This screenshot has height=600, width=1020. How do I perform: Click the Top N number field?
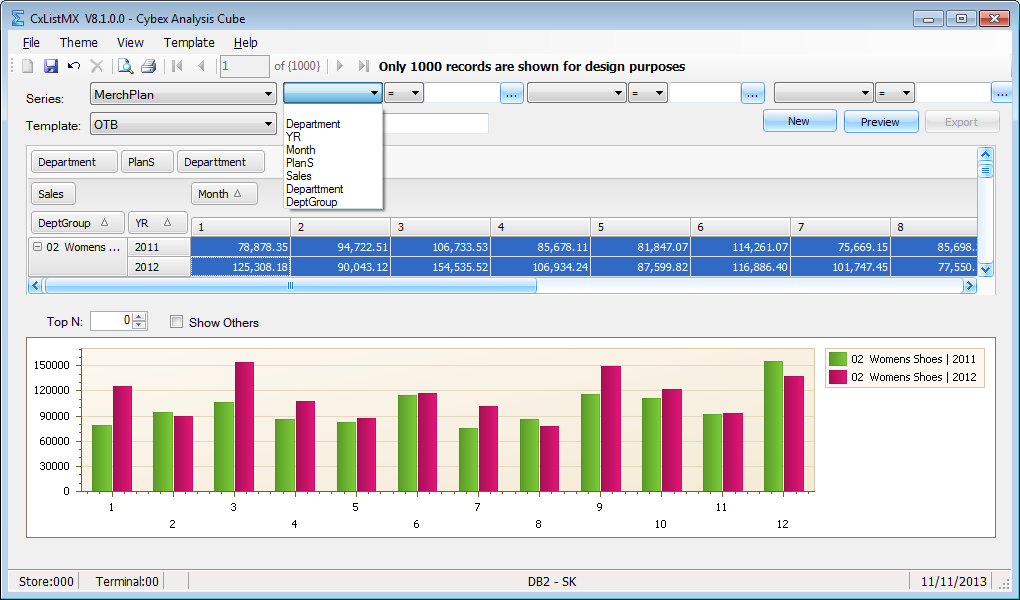pos(112,320)
